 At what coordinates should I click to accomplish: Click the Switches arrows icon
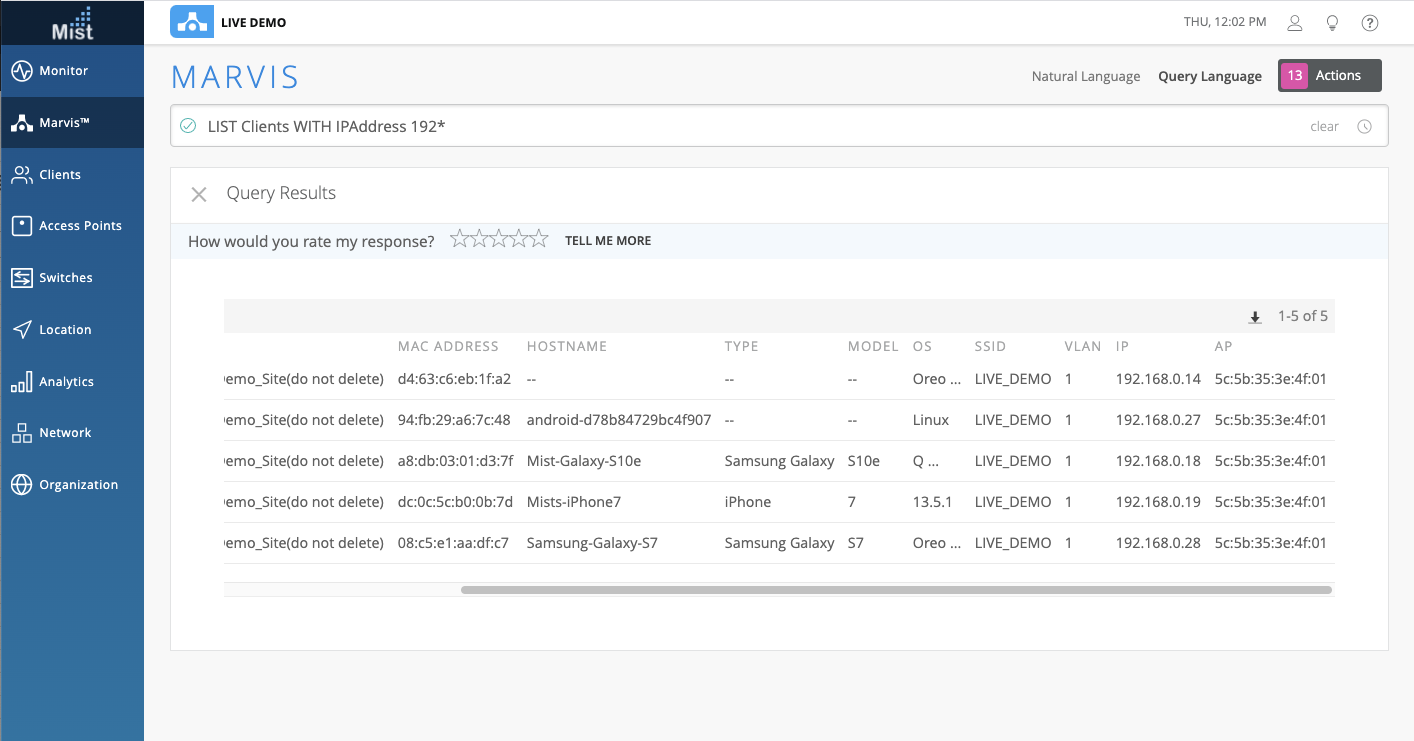(22, 278)
